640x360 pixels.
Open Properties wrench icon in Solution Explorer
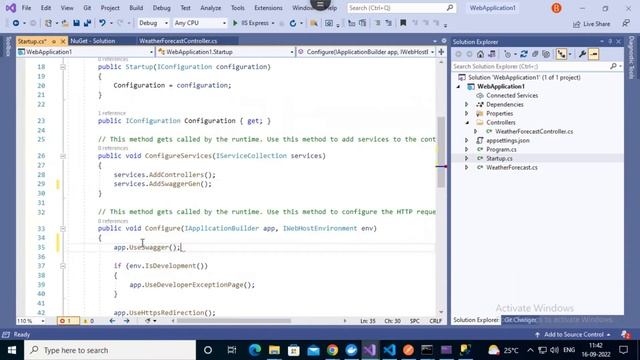(x=582, y=54)
